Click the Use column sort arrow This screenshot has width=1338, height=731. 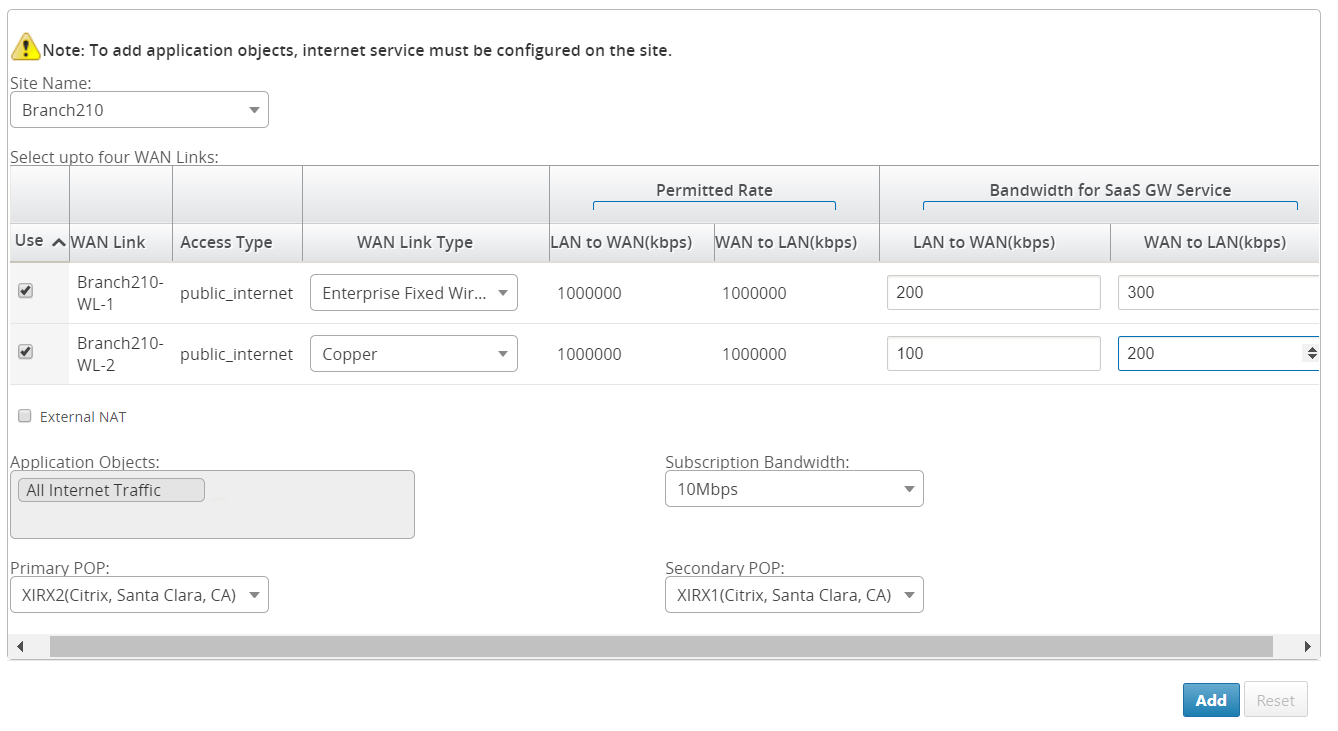[x=58, y=242]
